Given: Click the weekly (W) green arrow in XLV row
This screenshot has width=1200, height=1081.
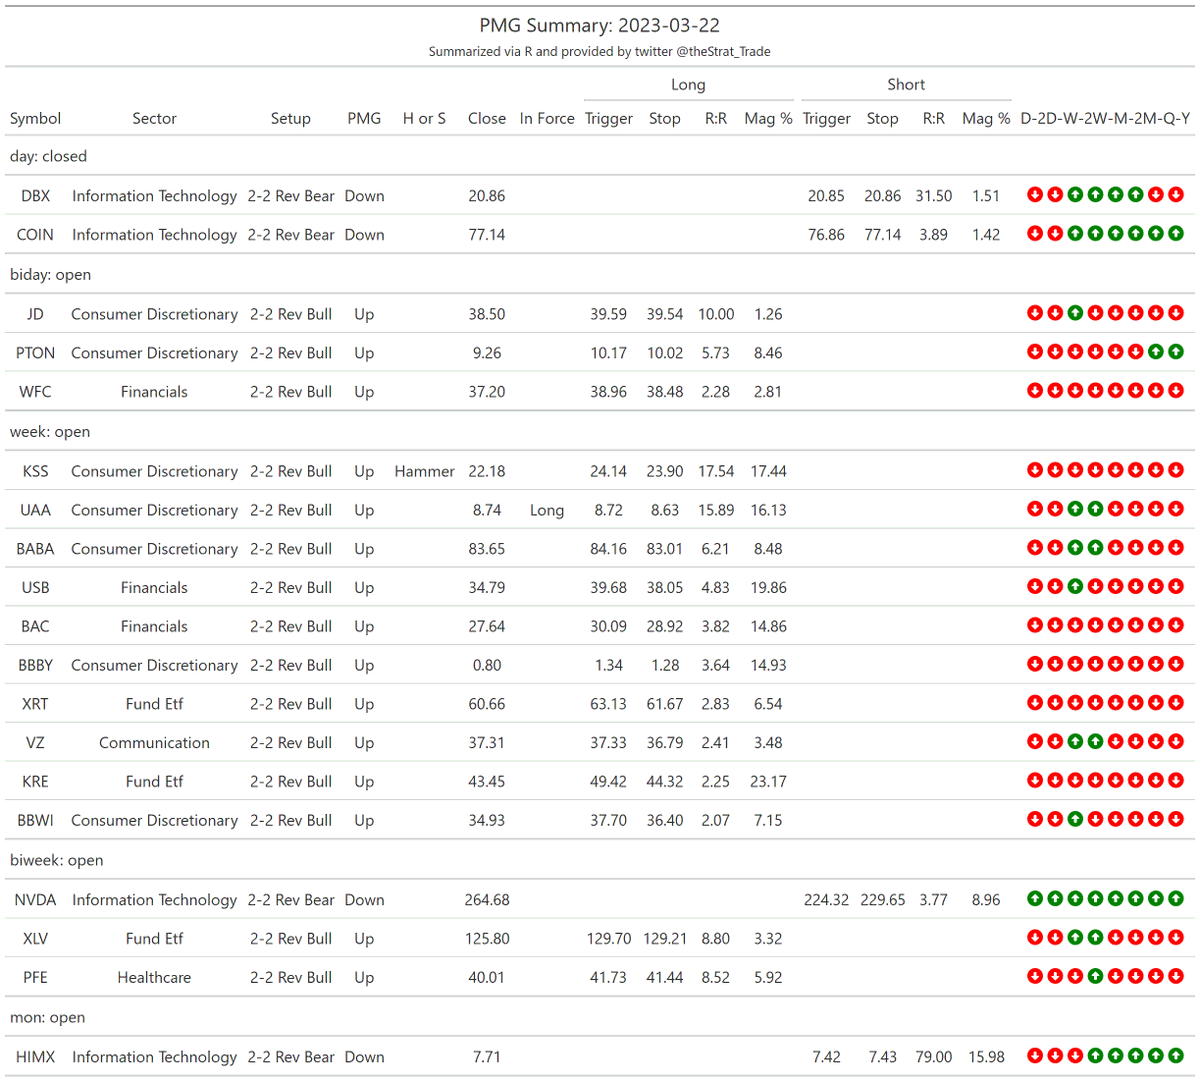Looking at the screenshot, I should pyautogui.click(x=1075, y=937).
